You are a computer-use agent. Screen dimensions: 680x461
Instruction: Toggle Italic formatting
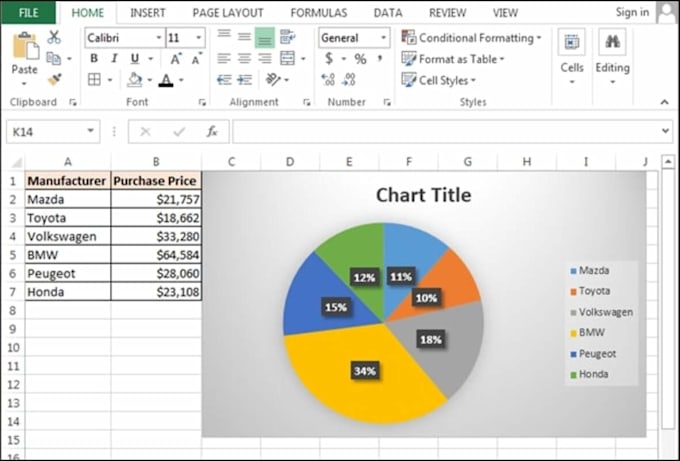(x=114, y=59)
